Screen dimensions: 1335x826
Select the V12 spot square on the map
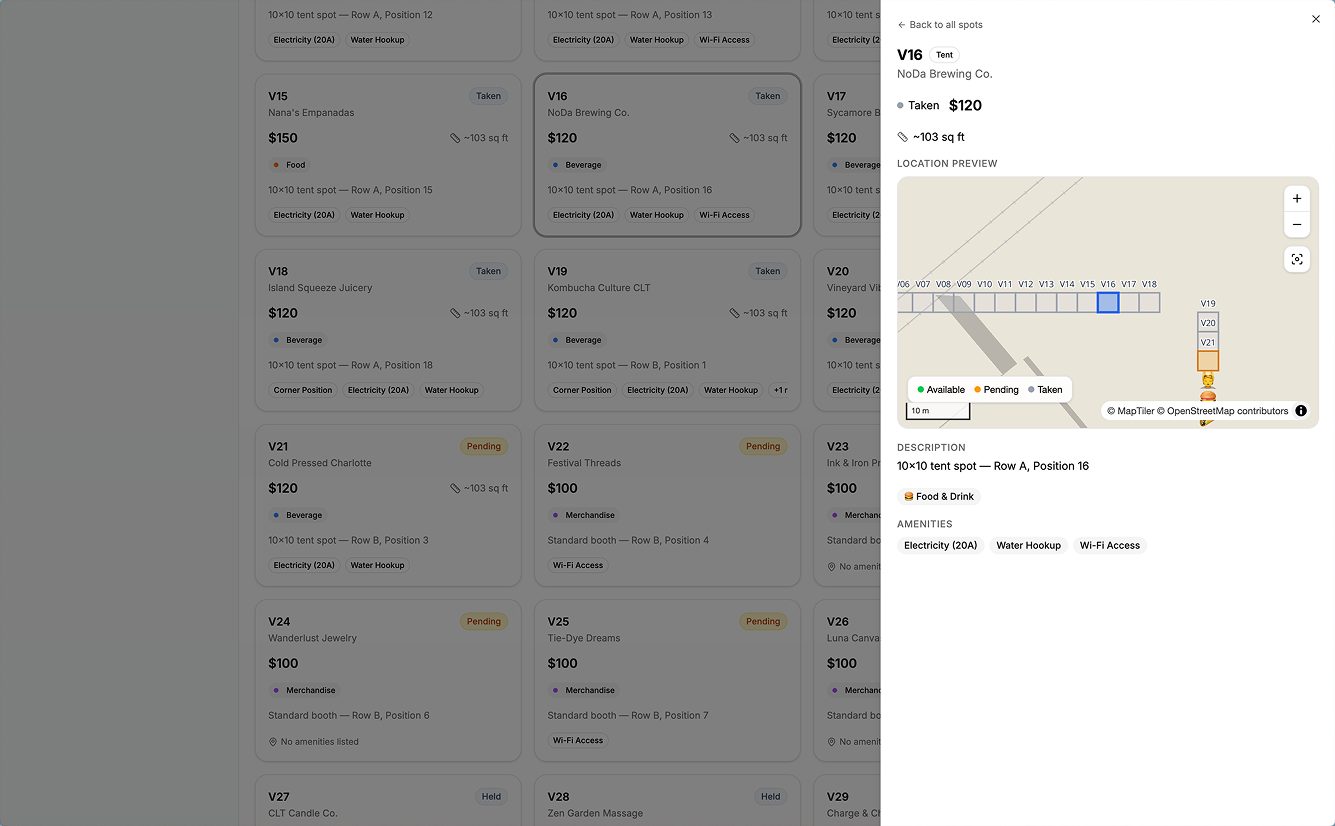coord(1025,302)
